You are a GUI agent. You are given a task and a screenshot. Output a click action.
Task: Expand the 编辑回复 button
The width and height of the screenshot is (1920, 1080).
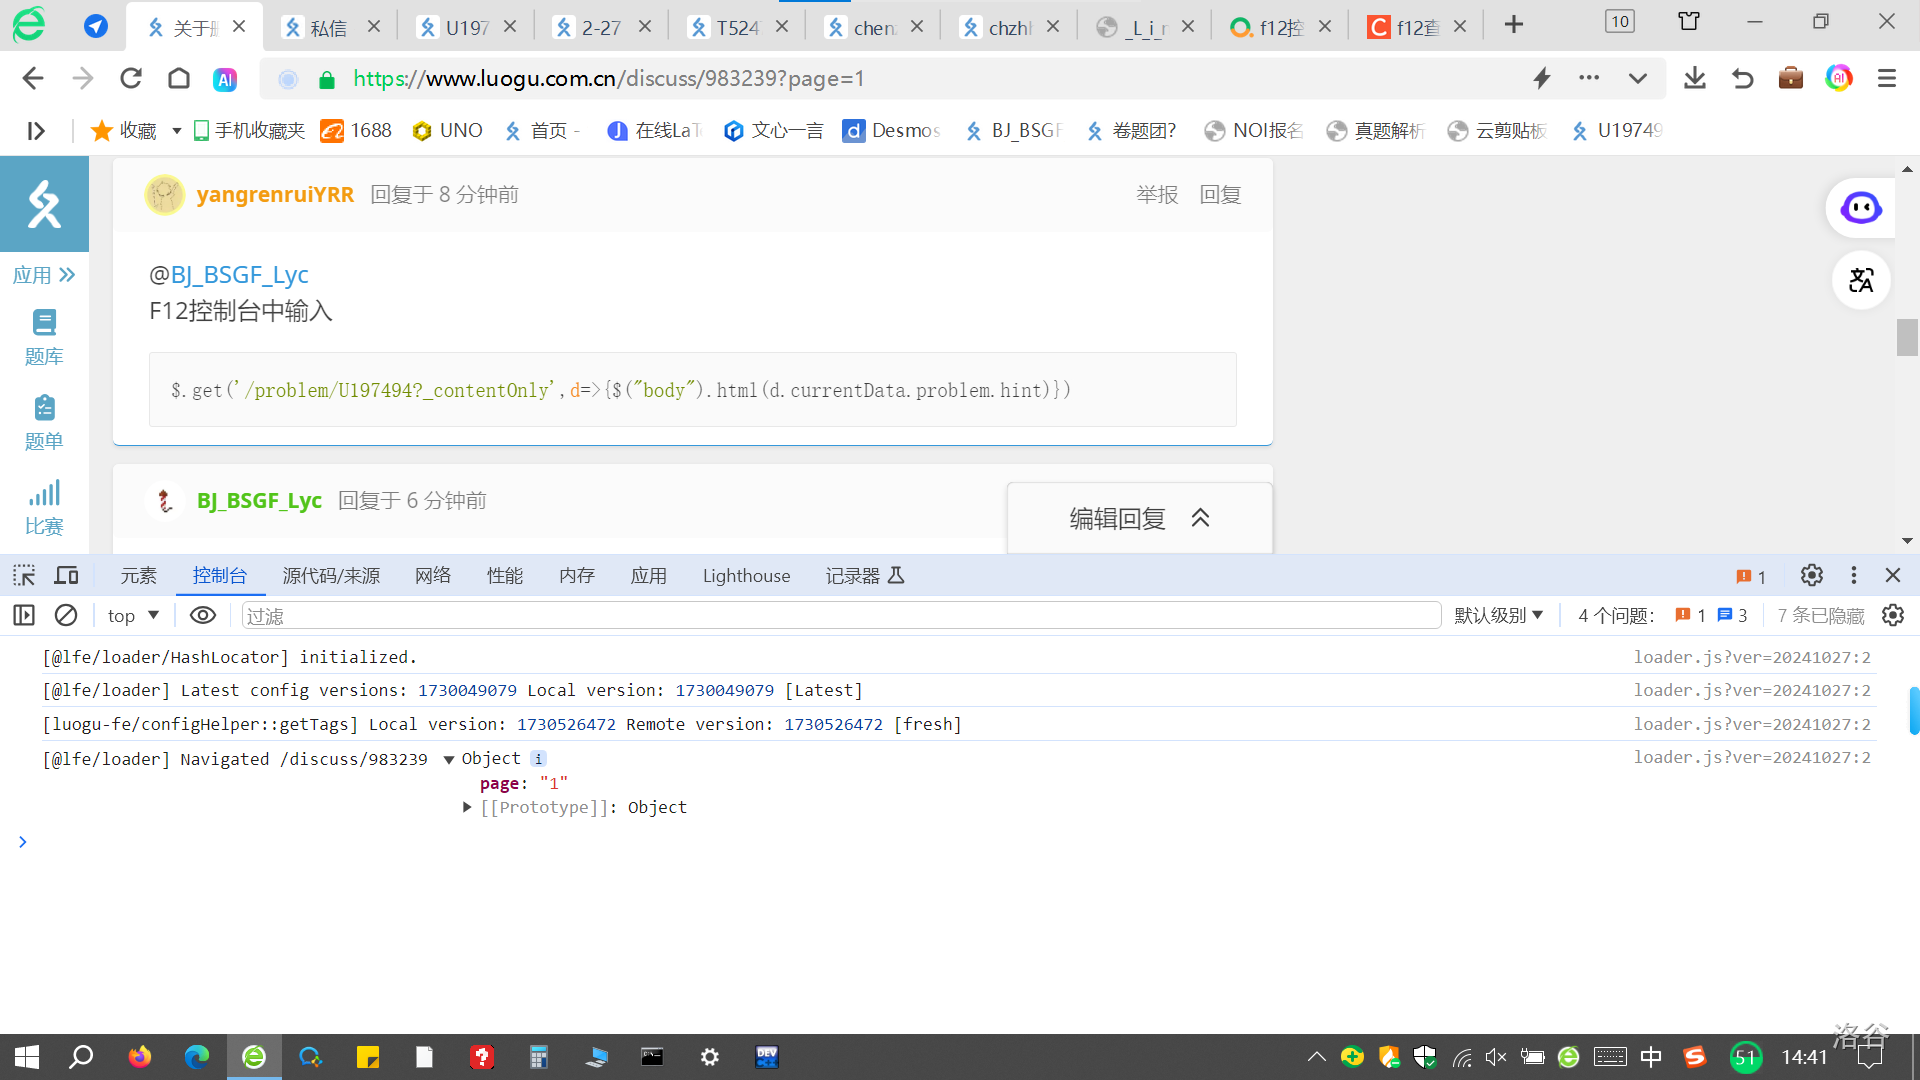tap(1139, 518)
